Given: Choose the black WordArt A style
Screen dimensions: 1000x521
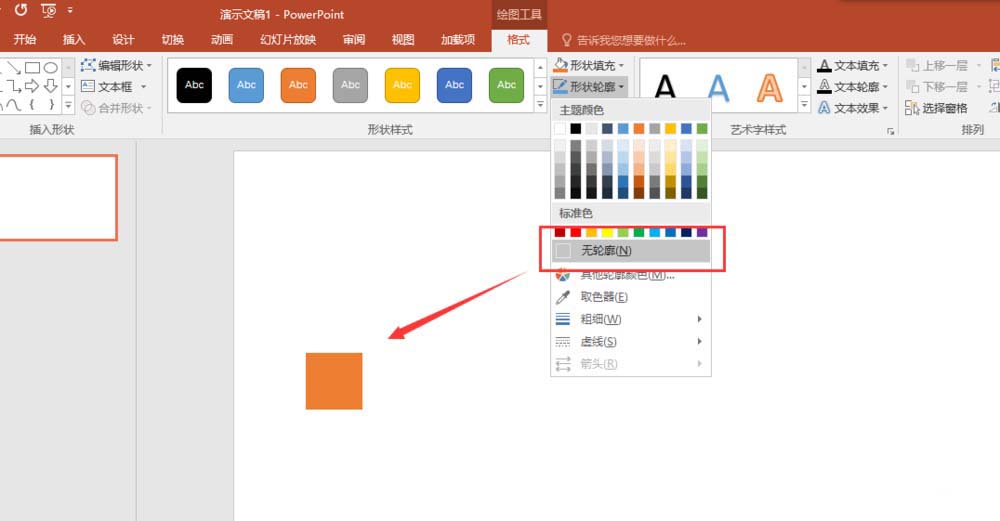Looking at the screenshot, I should point(665,87).
